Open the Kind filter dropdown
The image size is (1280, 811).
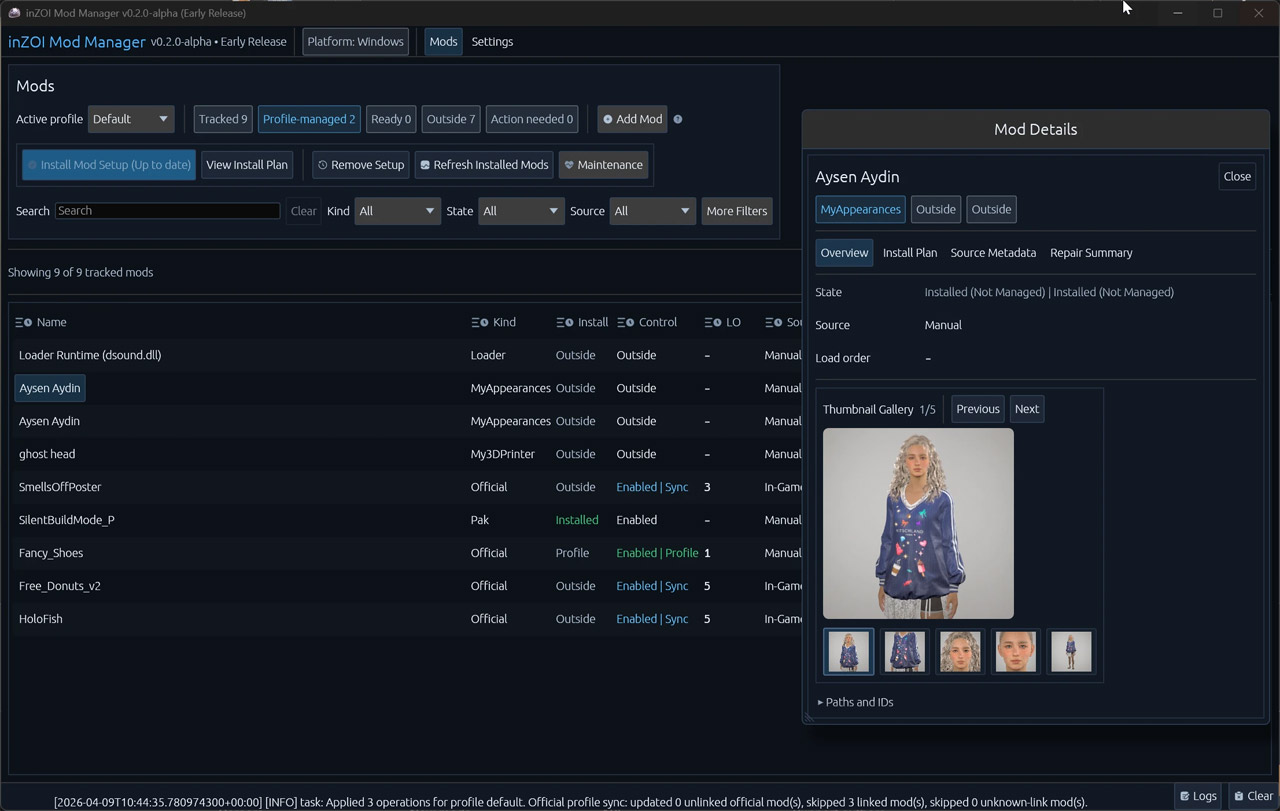(397, 211)
